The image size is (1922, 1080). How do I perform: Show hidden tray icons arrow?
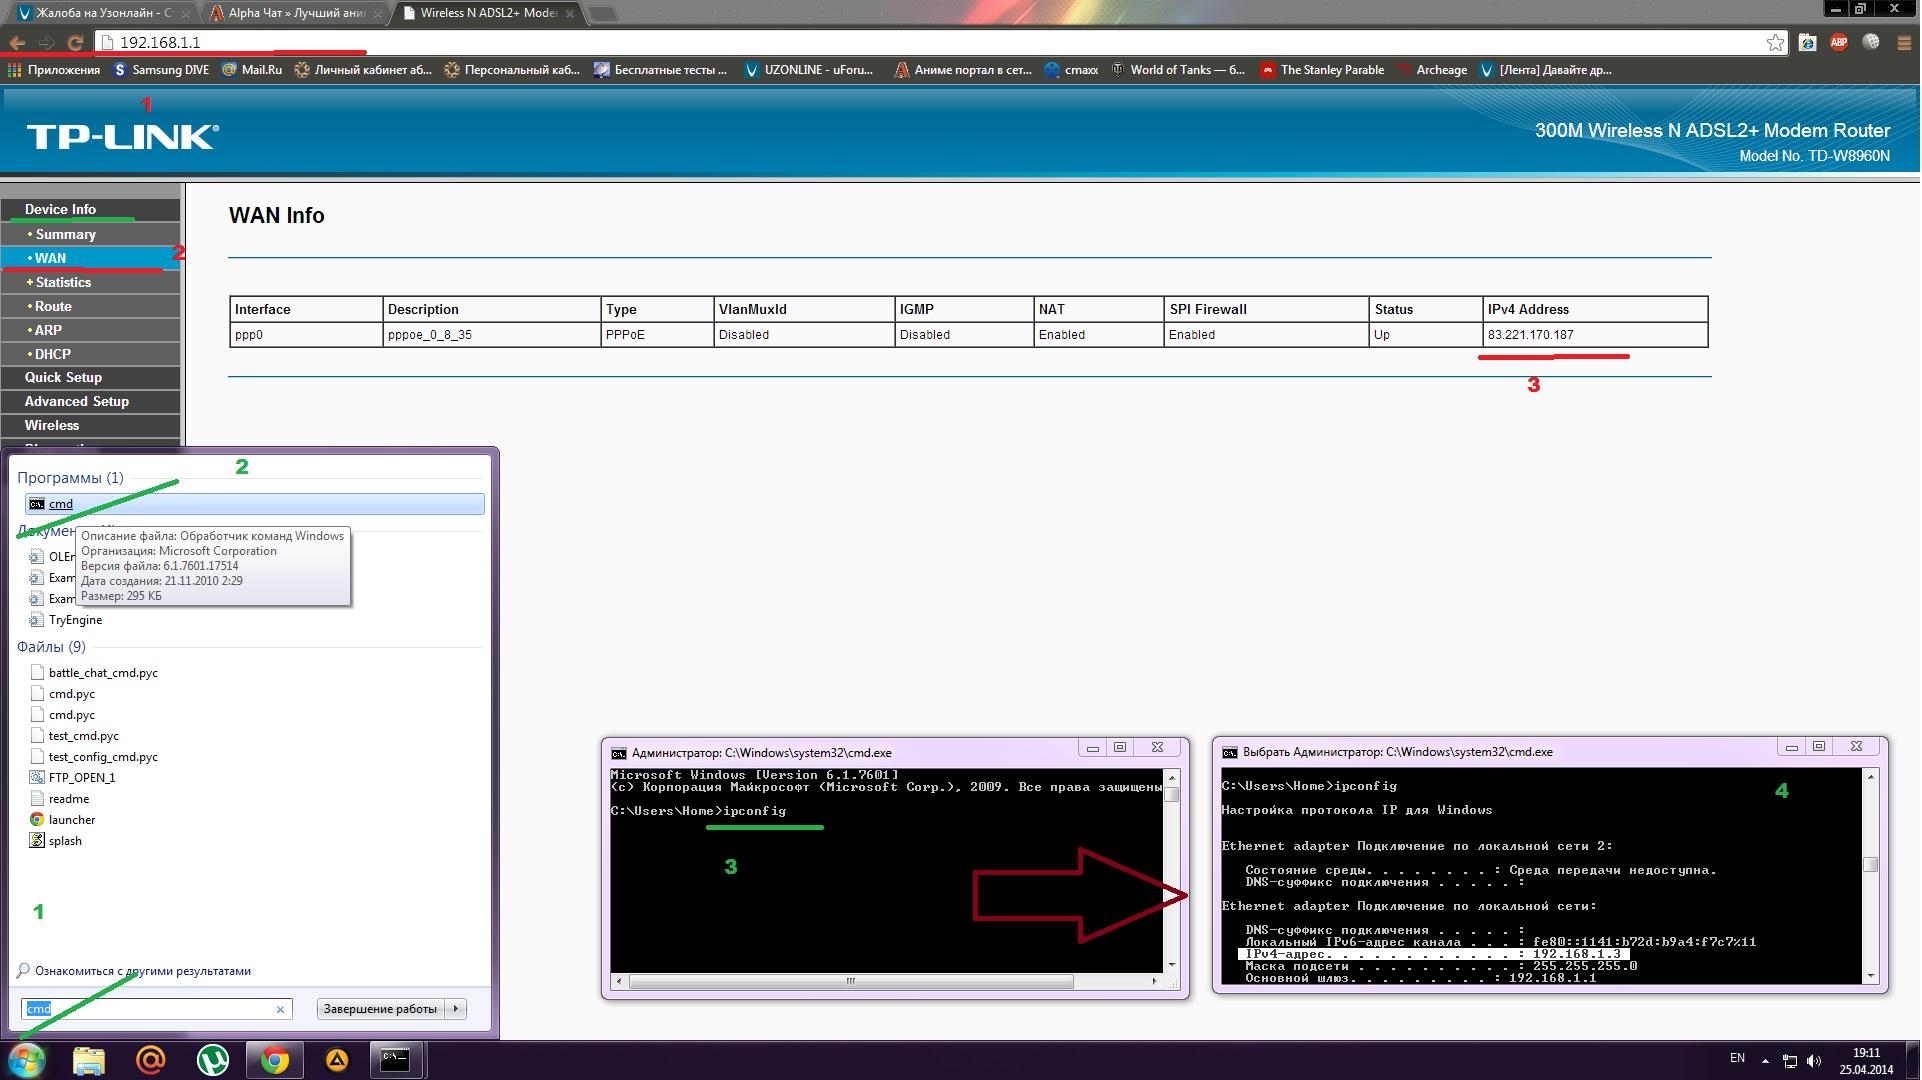1765,1060
